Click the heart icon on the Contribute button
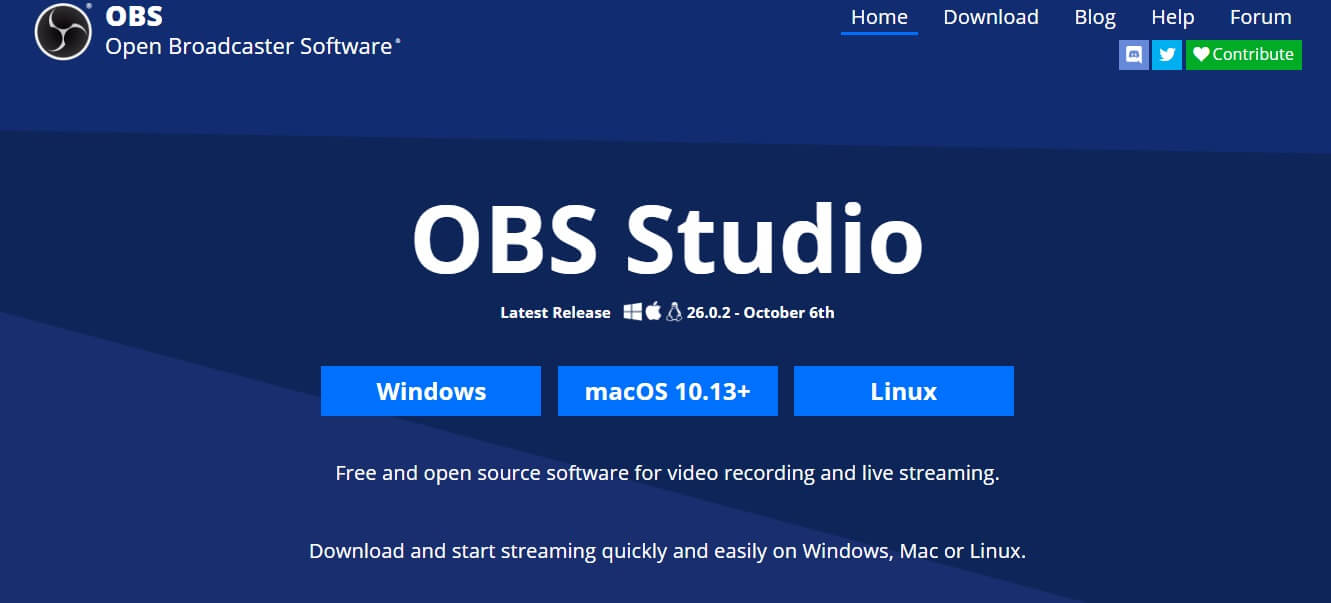Viewport: 1331px width, 603px height. (x=1200, y=55)
